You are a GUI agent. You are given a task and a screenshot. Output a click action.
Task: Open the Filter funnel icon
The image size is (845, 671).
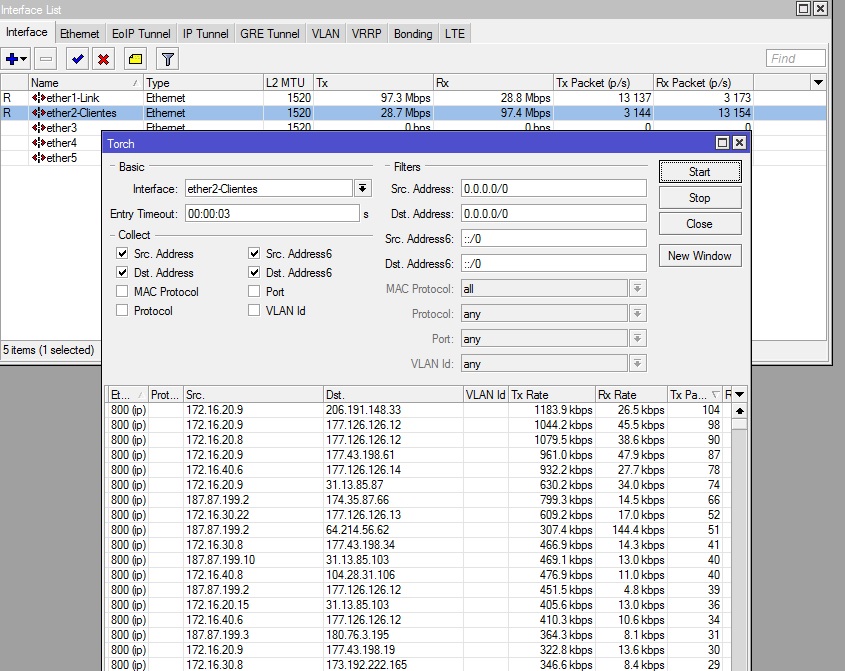(168, 60)
